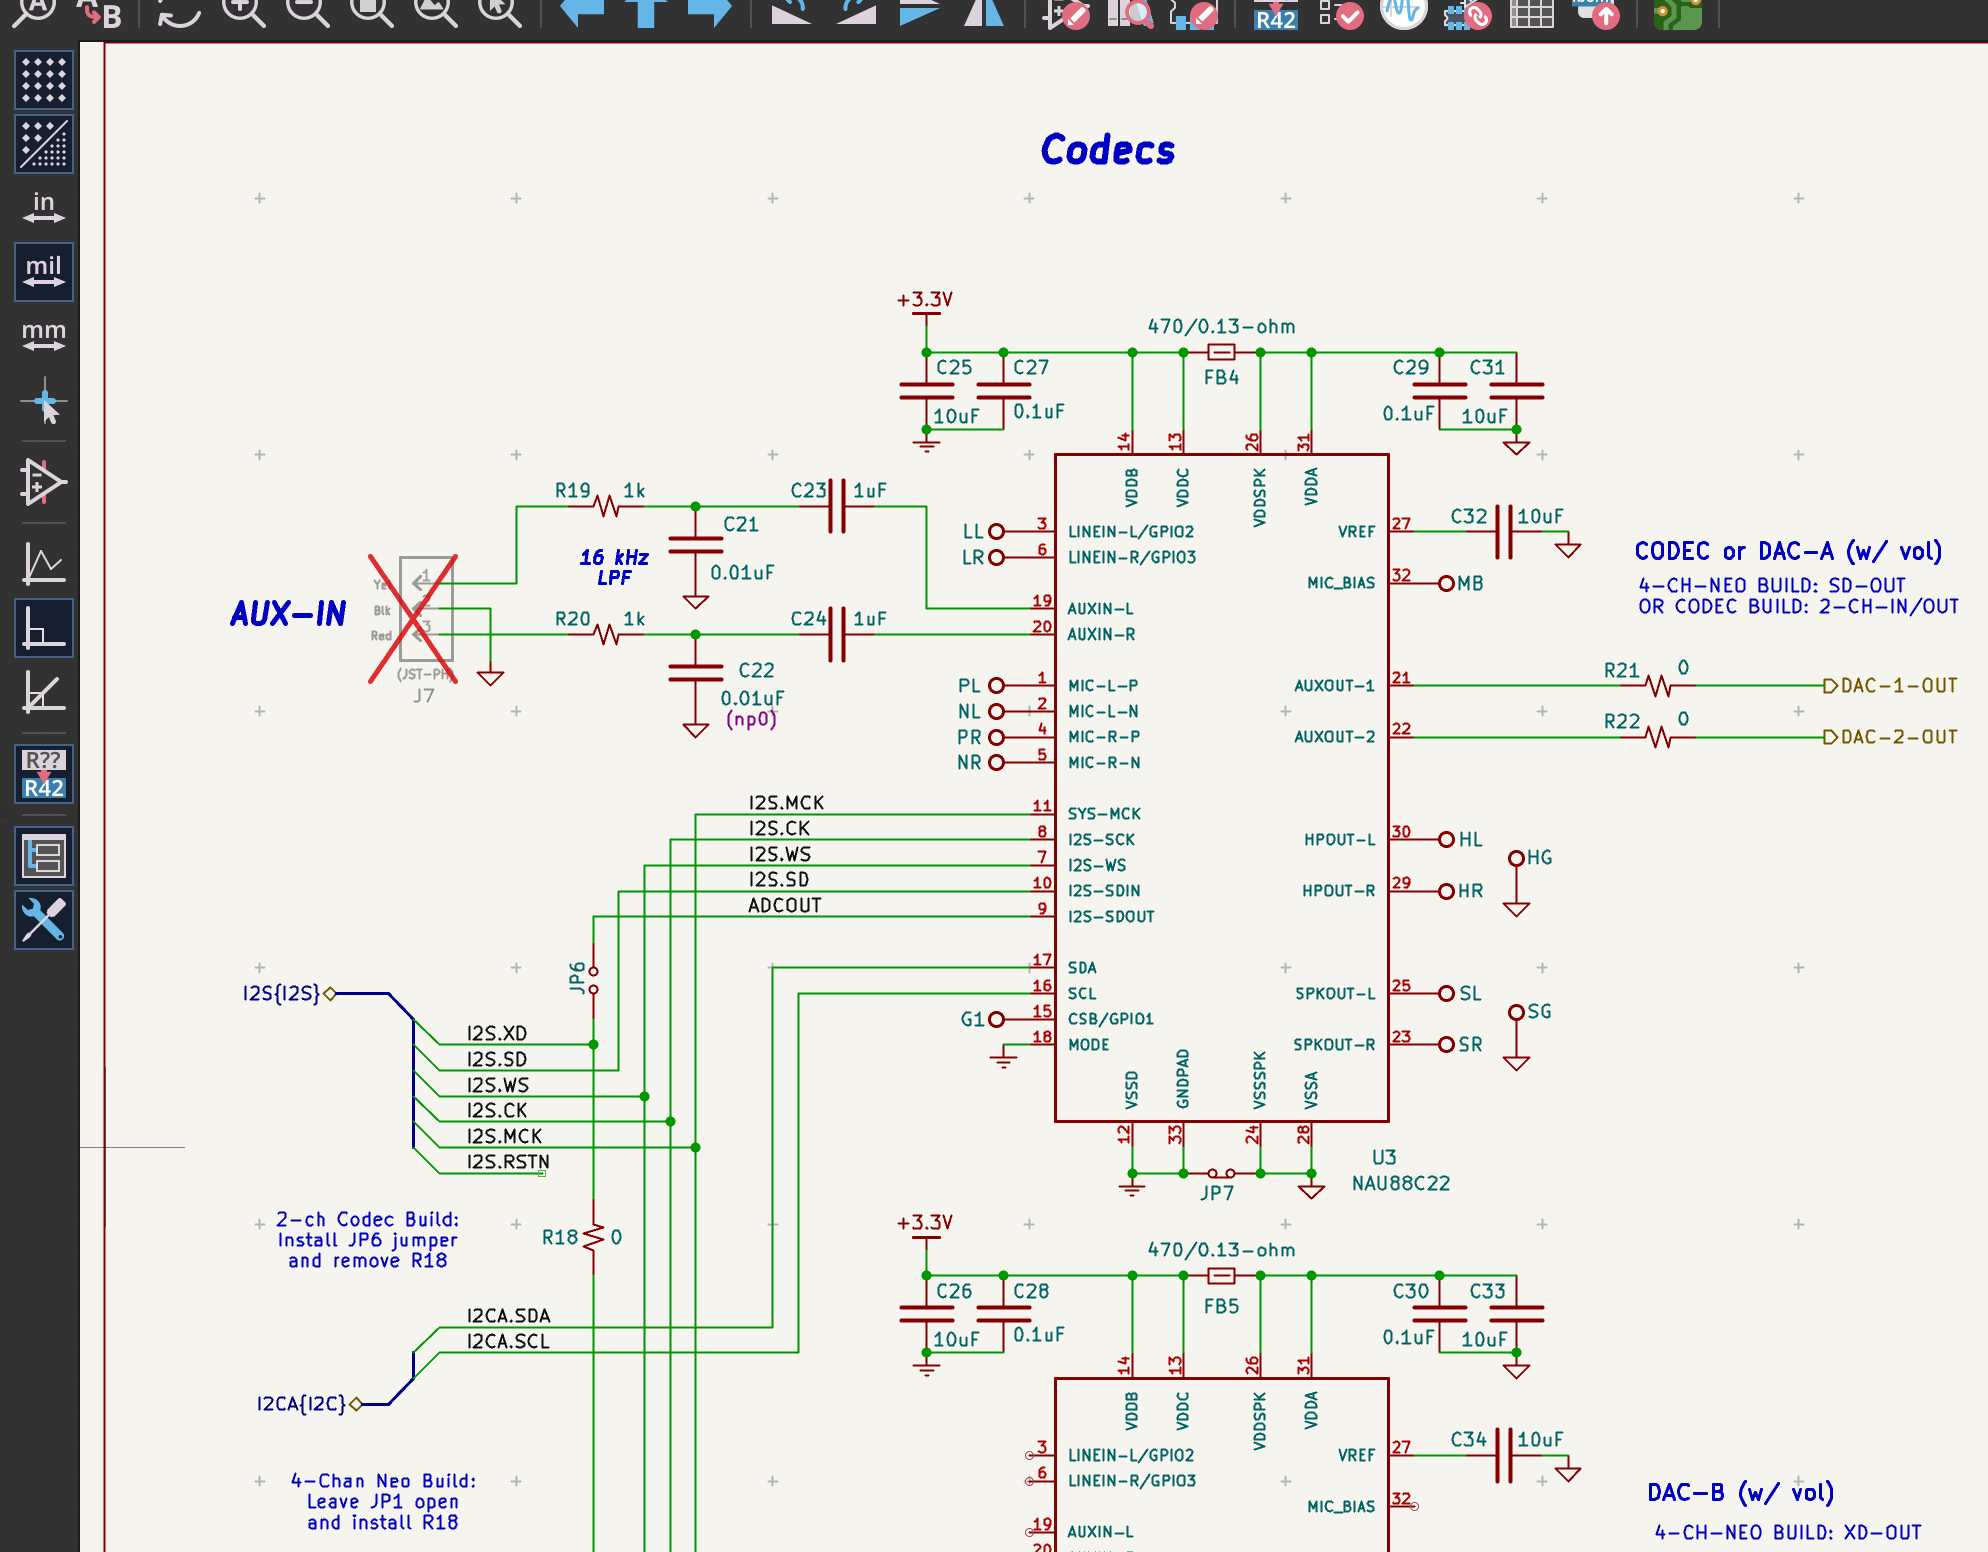
Task: Constrain lines to 90-degree mode
Action: [x=44, y=628]
